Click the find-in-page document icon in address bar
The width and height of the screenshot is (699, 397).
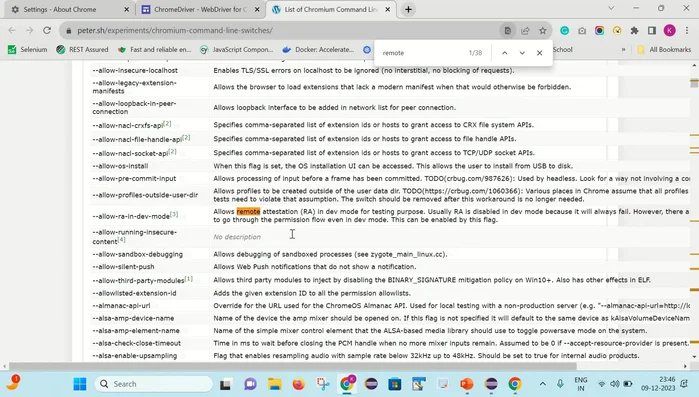point(507,30)
